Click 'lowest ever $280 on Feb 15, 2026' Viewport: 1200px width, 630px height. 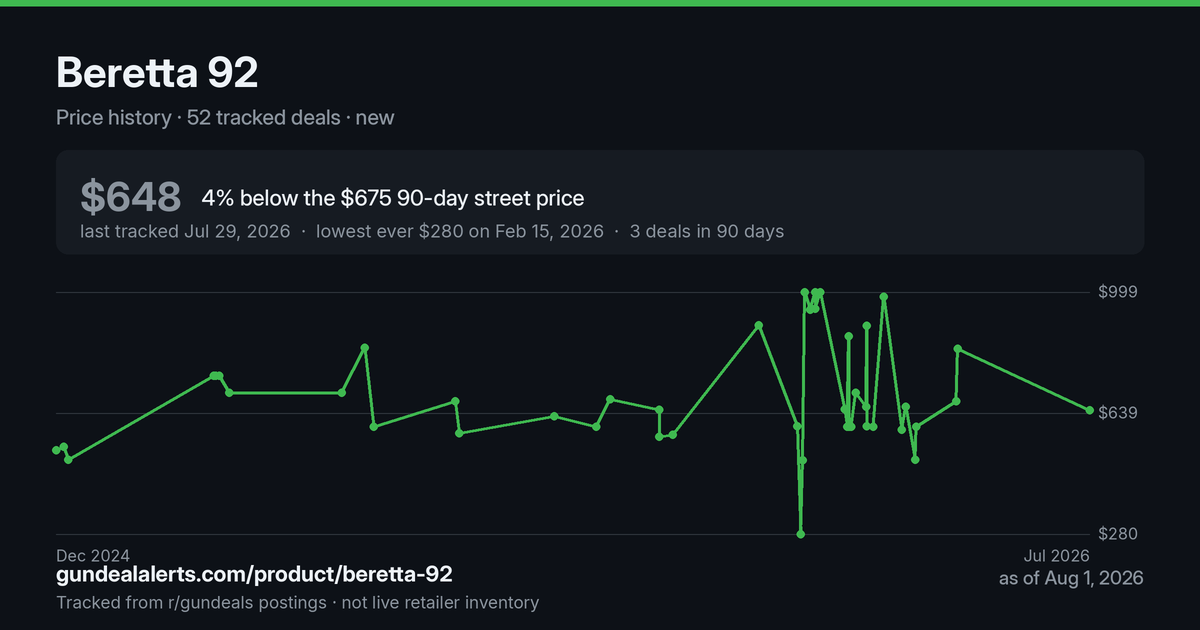coord(460,231)
